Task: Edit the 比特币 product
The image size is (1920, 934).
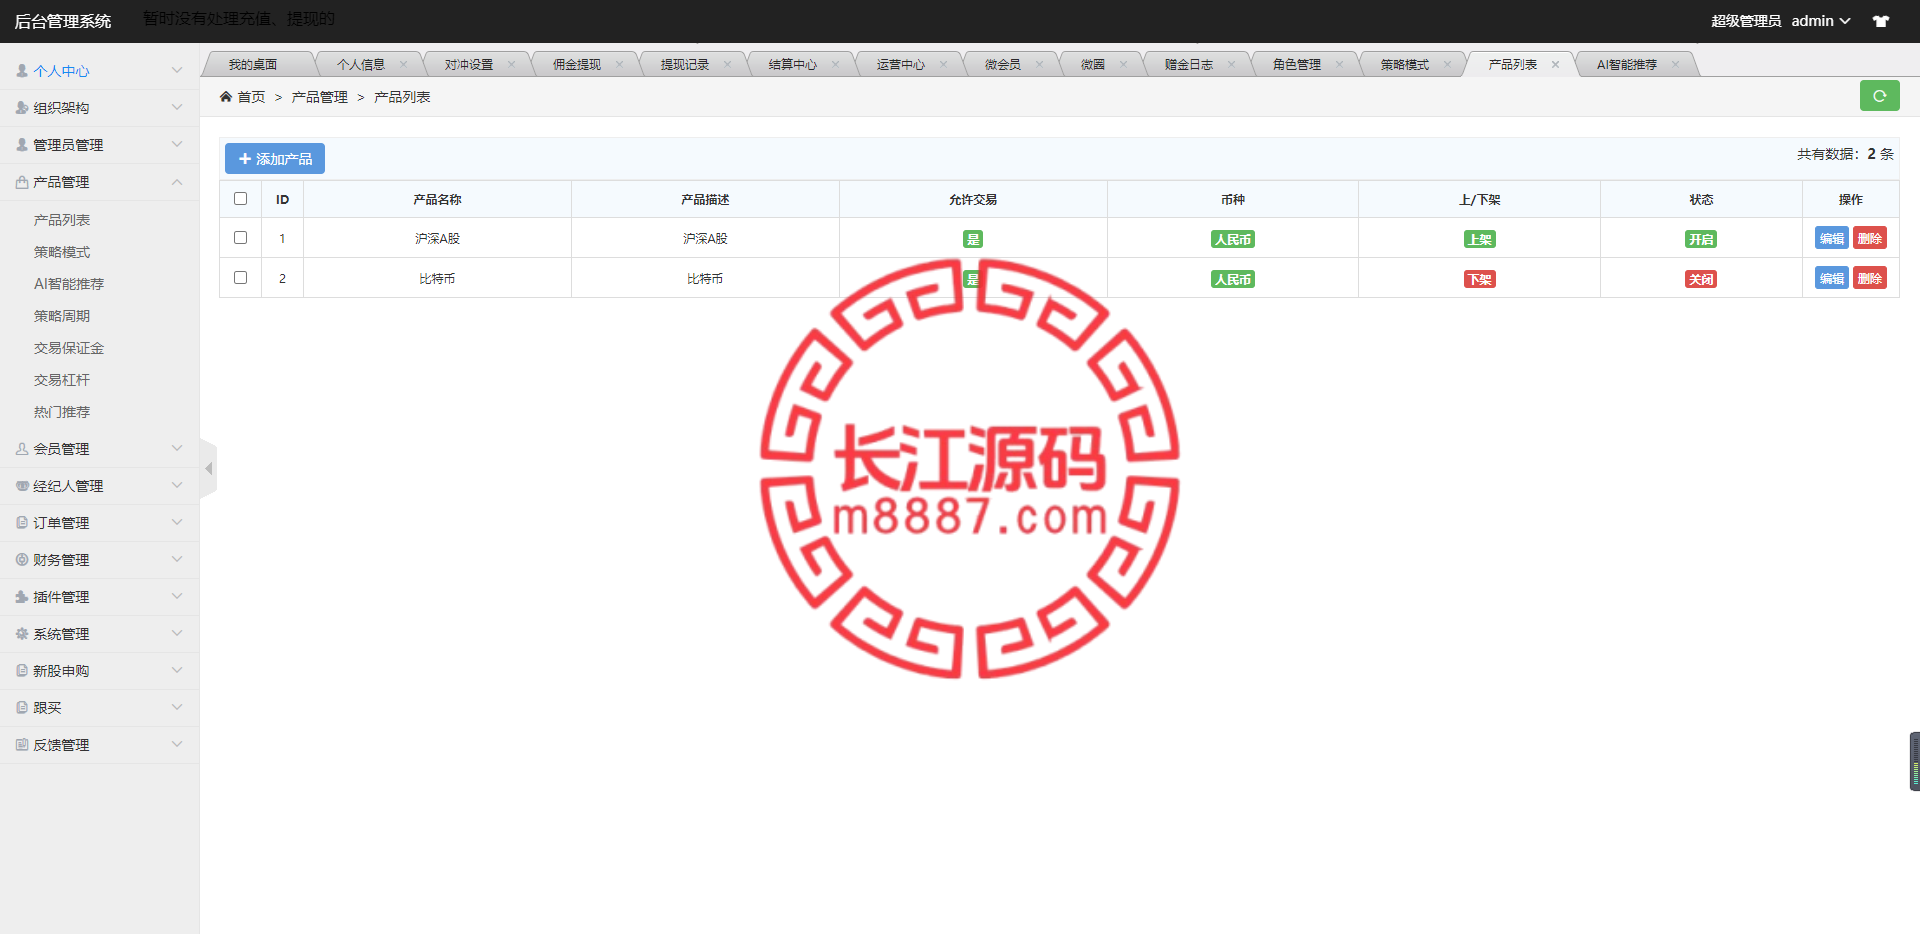Action: point(1832,278)
